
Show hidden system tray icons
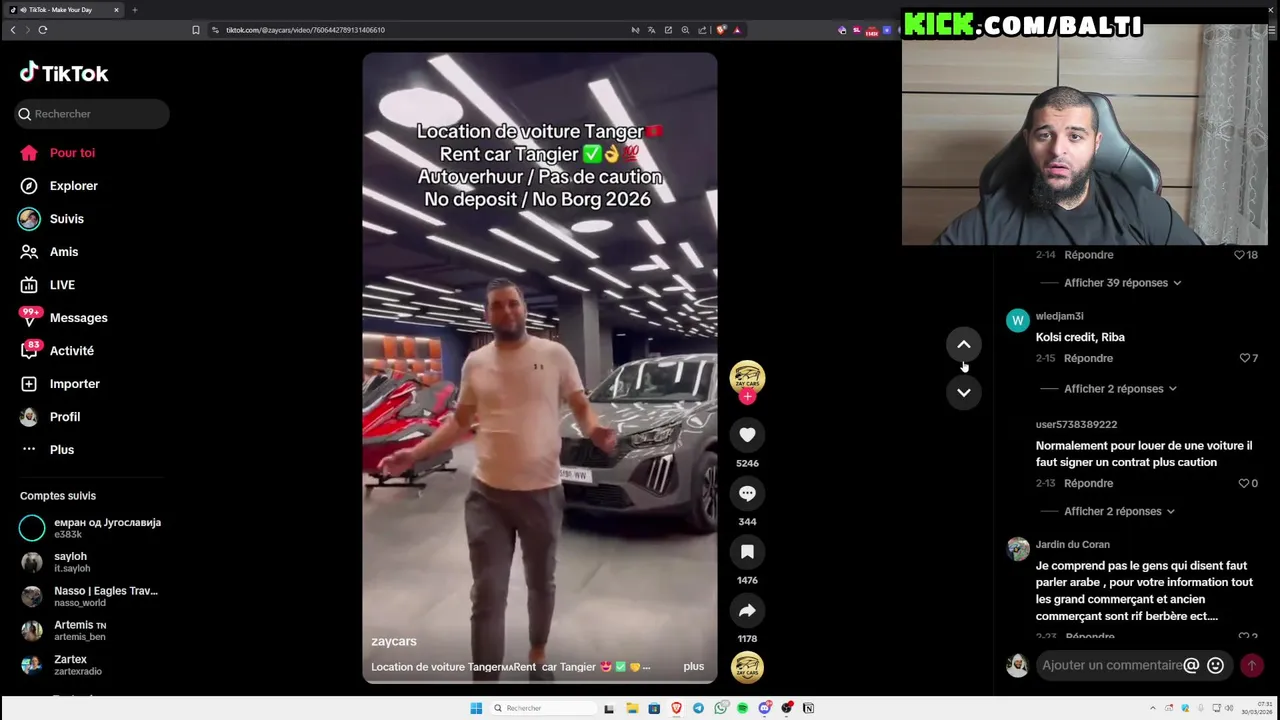point(1153,708)
